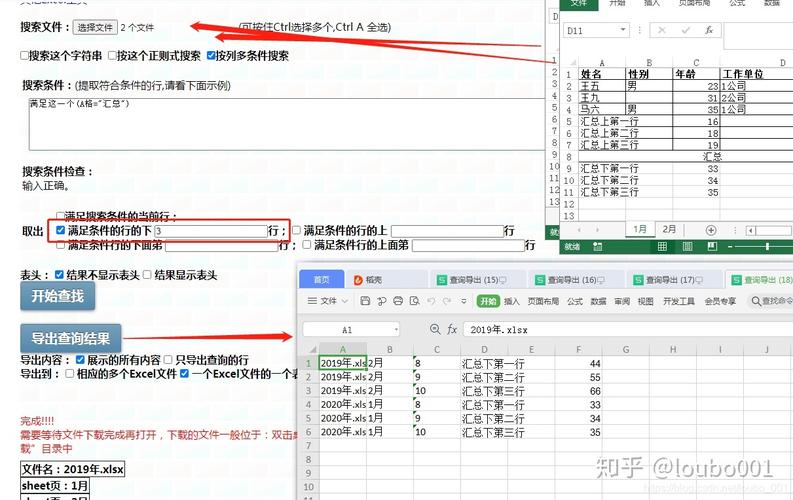The image size is (793, 500).
Task: Click the 满足条件的行的下 rows input
Action: 211,232
